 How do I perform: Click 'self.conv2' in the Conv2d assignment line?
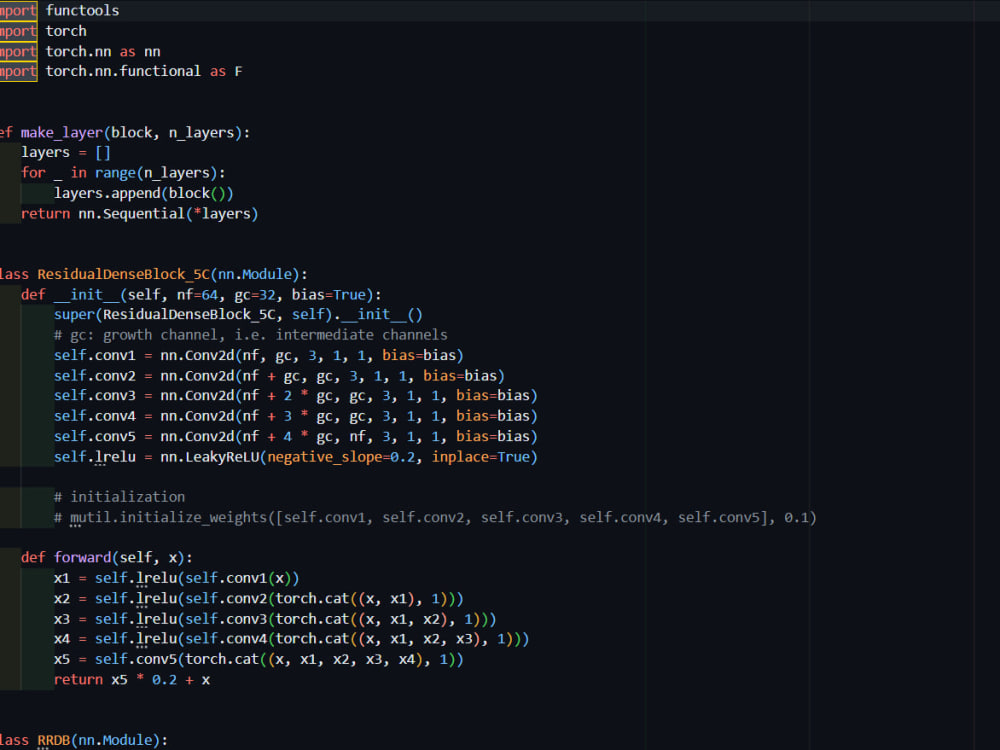94,376
